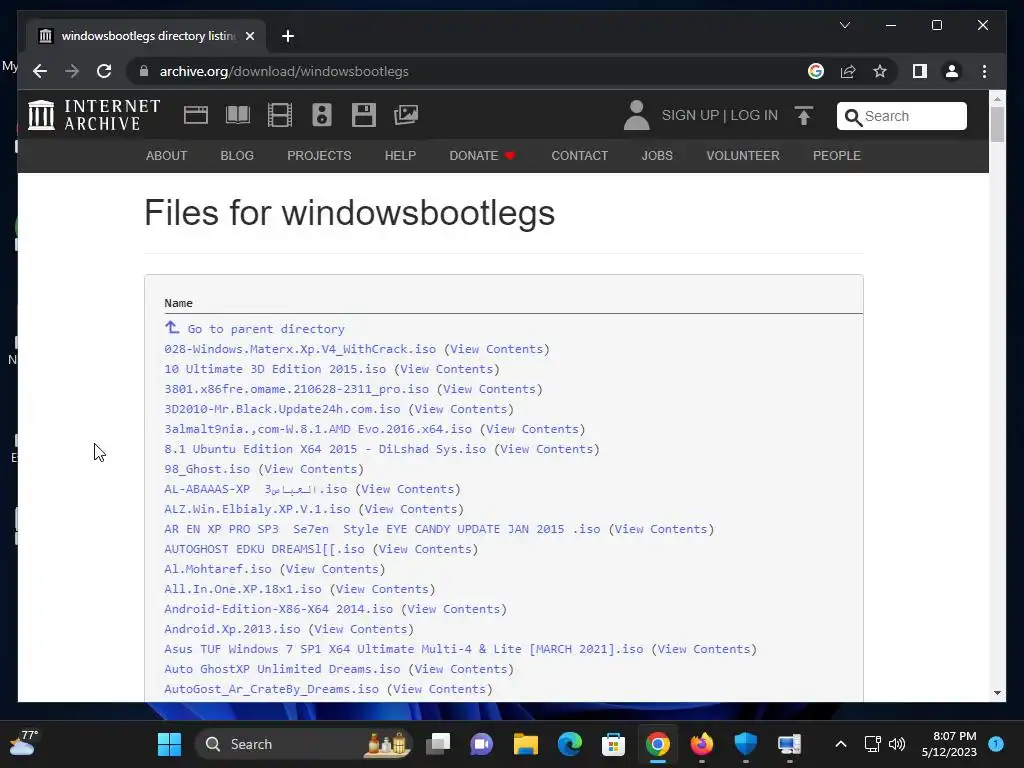Open the PEOPLE menu link
Viewport: 1024px width, 768px height.
coord(837,155)
